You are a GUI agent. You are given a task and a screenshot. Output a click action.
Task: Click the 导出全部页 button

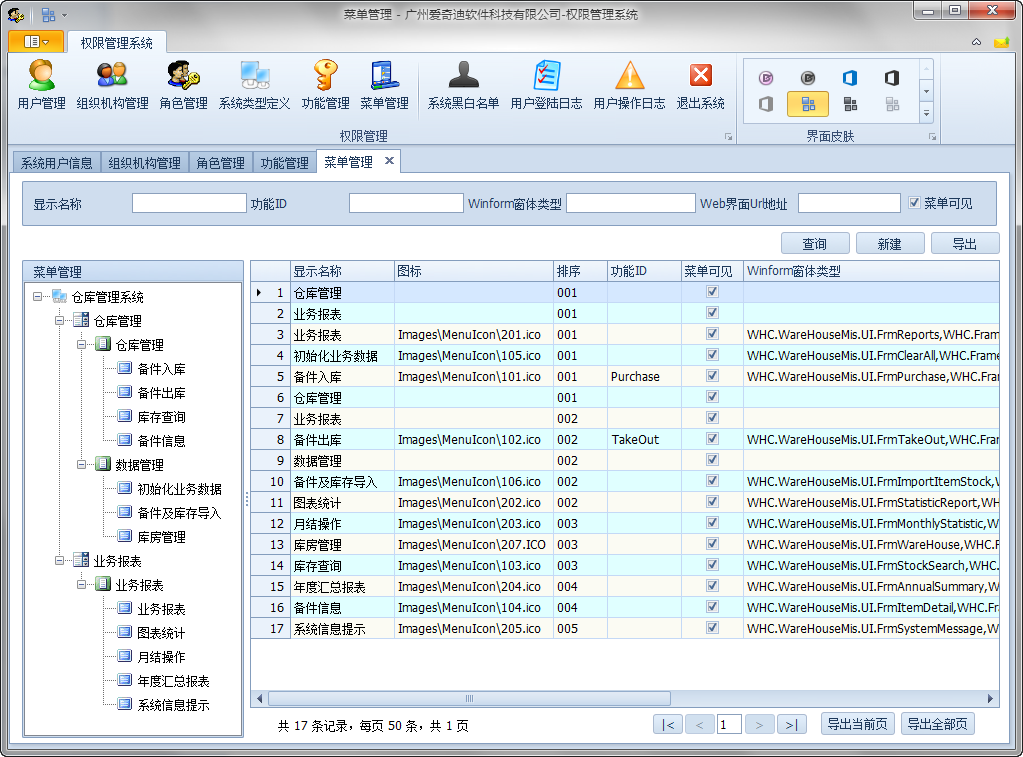tap(937, 725)
